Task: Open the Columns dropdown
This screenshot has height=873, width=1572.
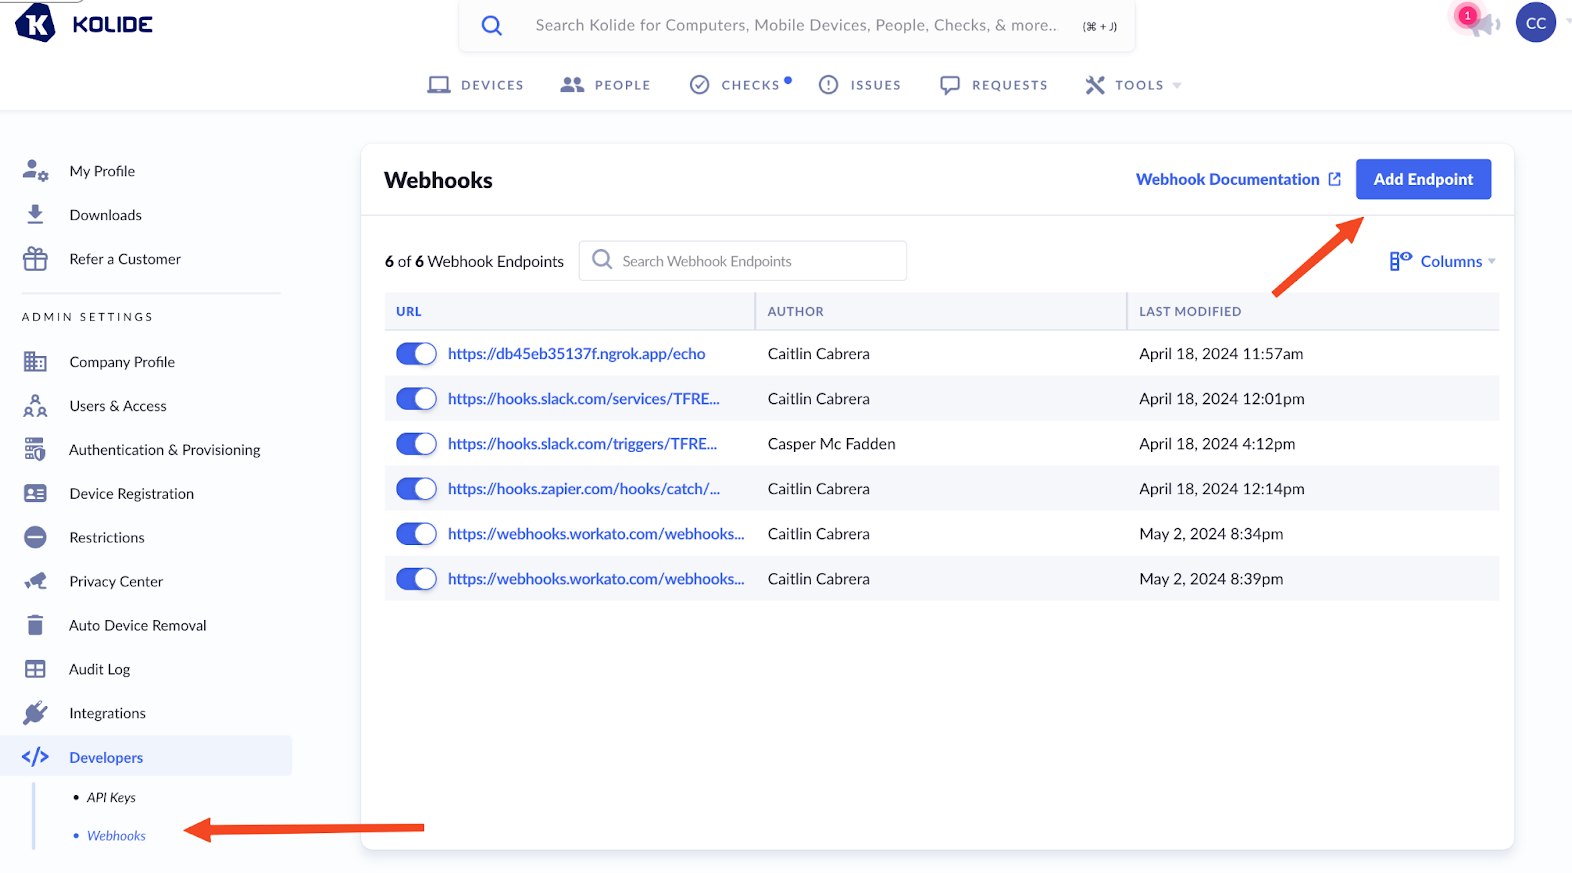Action: click(x=1442, y=261)
